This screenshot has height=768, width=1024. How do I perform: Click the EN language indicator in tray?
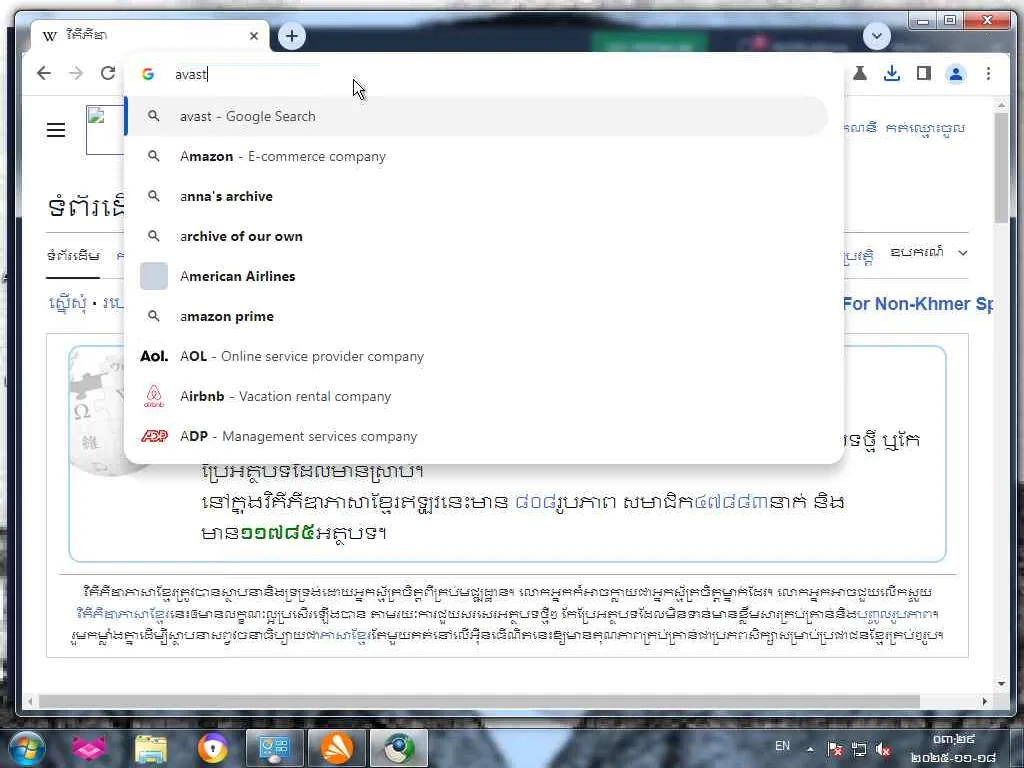click(x=782, y=746)
